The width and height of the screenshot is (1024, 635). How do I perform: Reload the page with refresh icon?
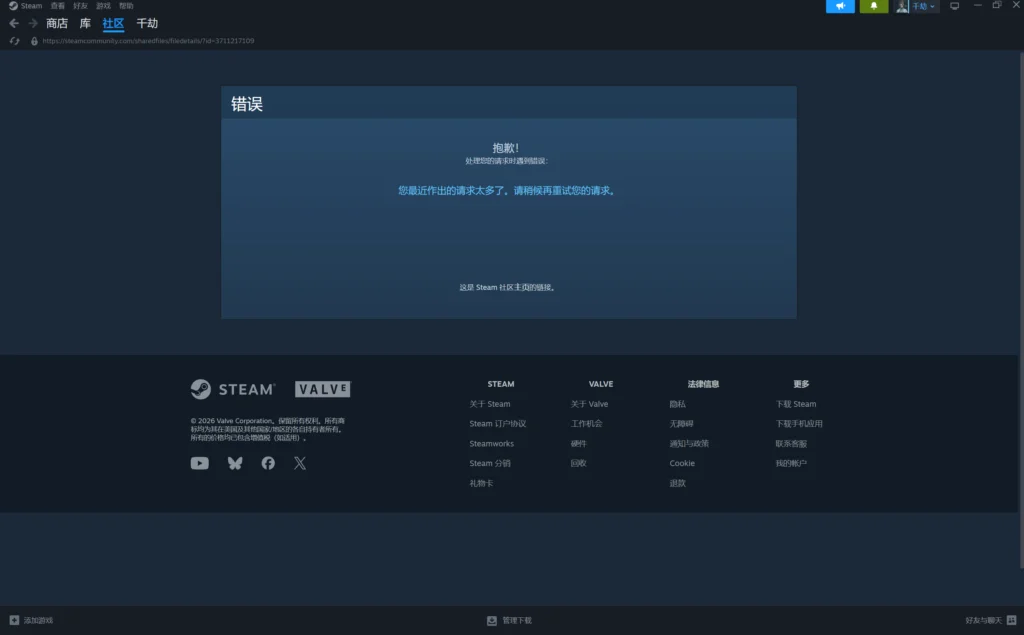click(14, 41)
